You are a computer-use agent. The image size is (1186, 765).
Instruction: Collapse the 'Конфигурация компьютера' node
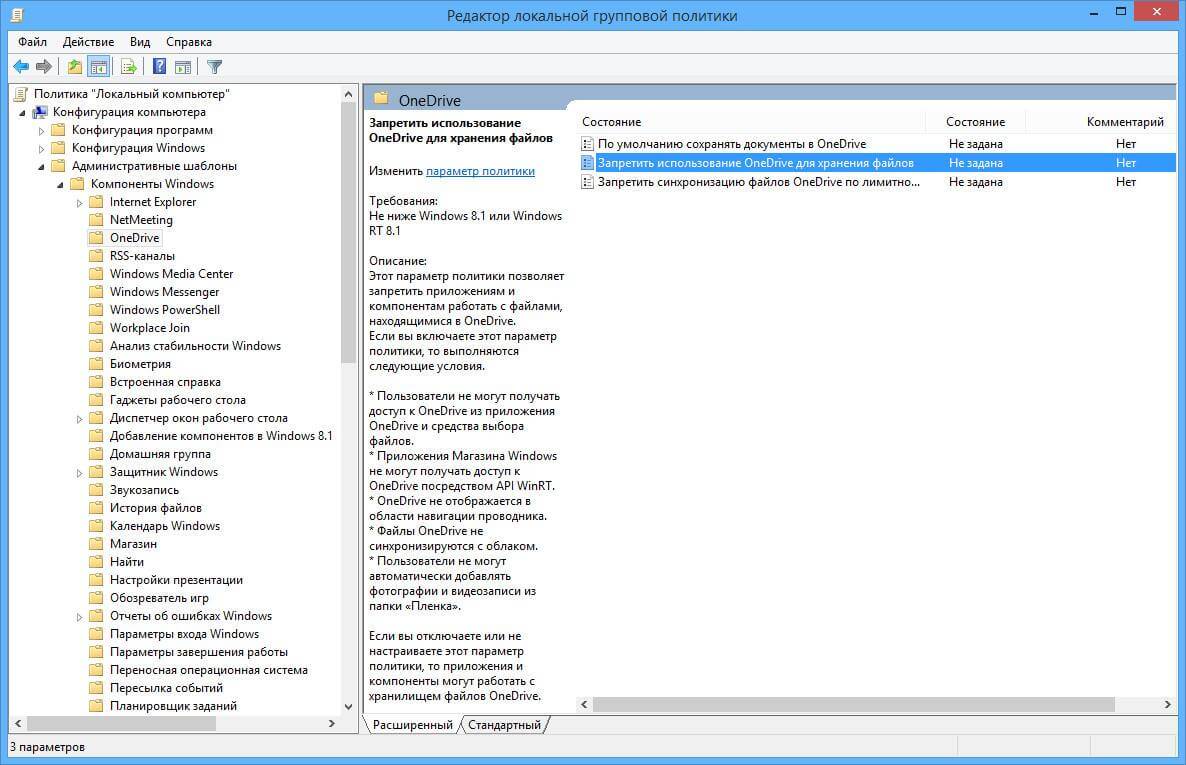[x=22, y=113]
